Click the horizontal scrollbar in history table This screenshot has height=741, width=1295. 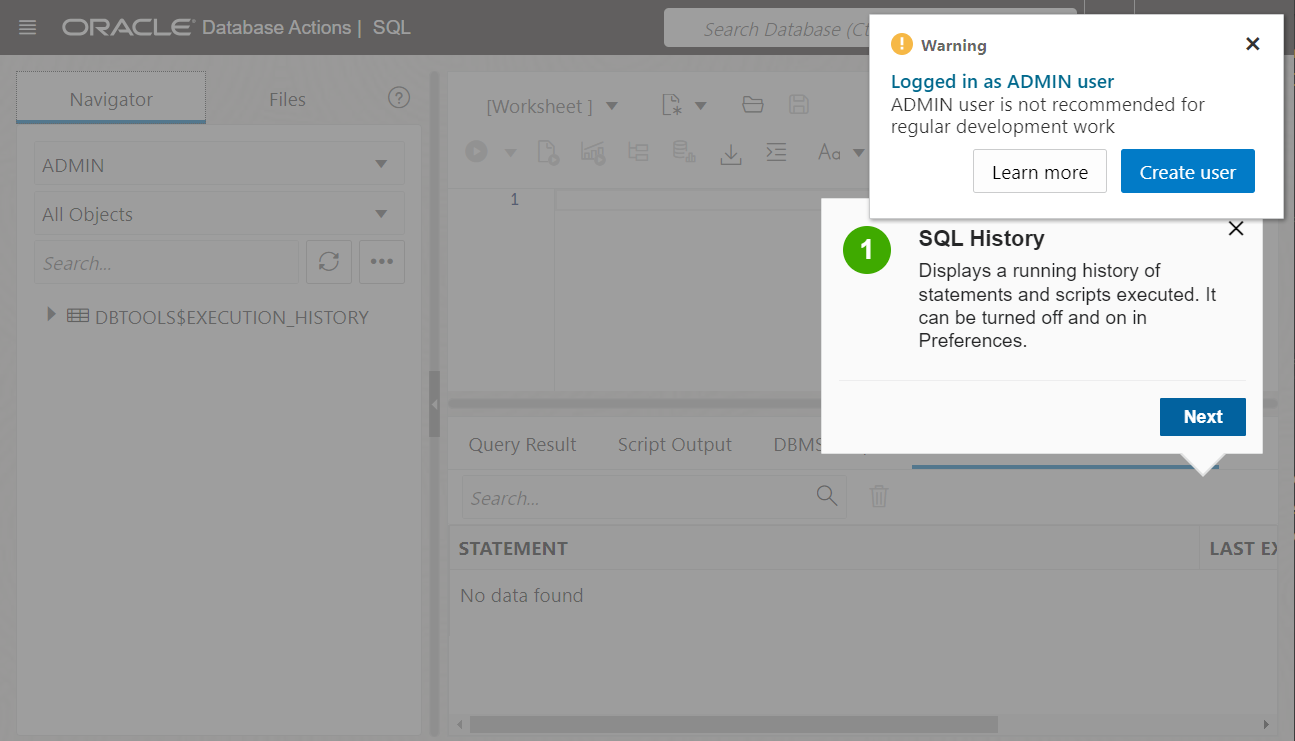tap(734, 724)
